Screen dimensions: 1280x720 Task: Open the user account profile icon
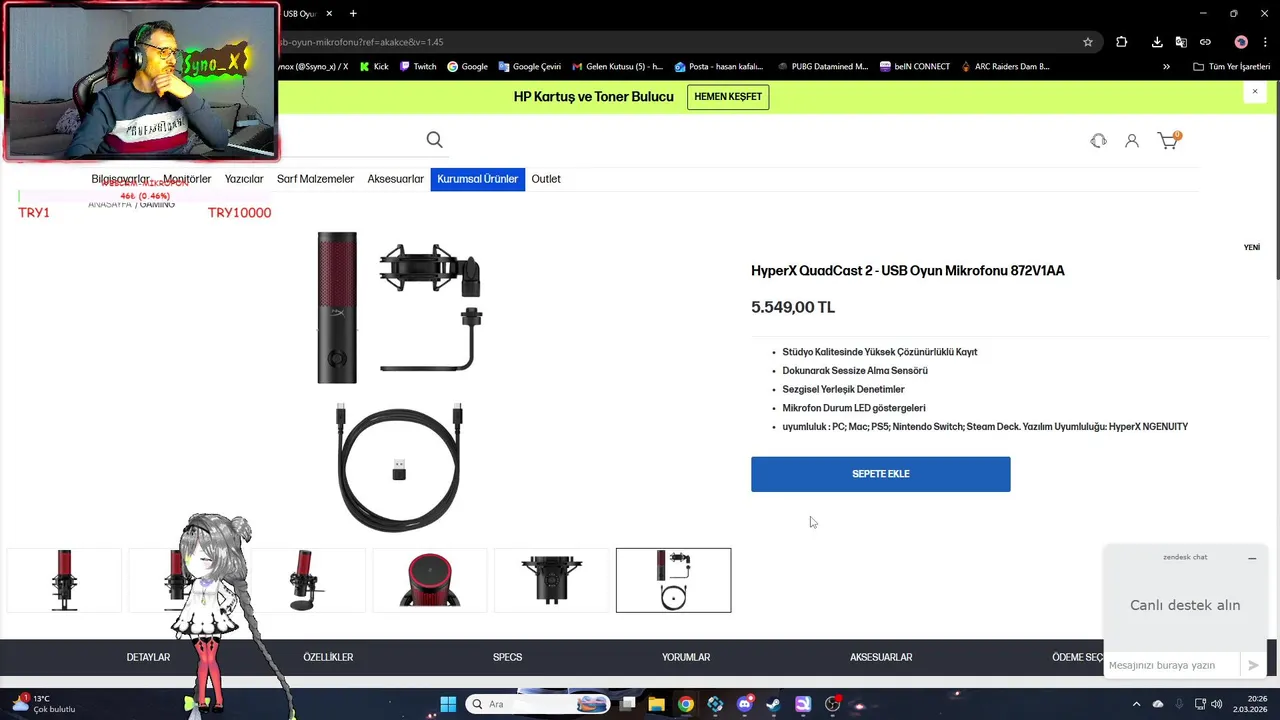click(x=1132, y=141)
